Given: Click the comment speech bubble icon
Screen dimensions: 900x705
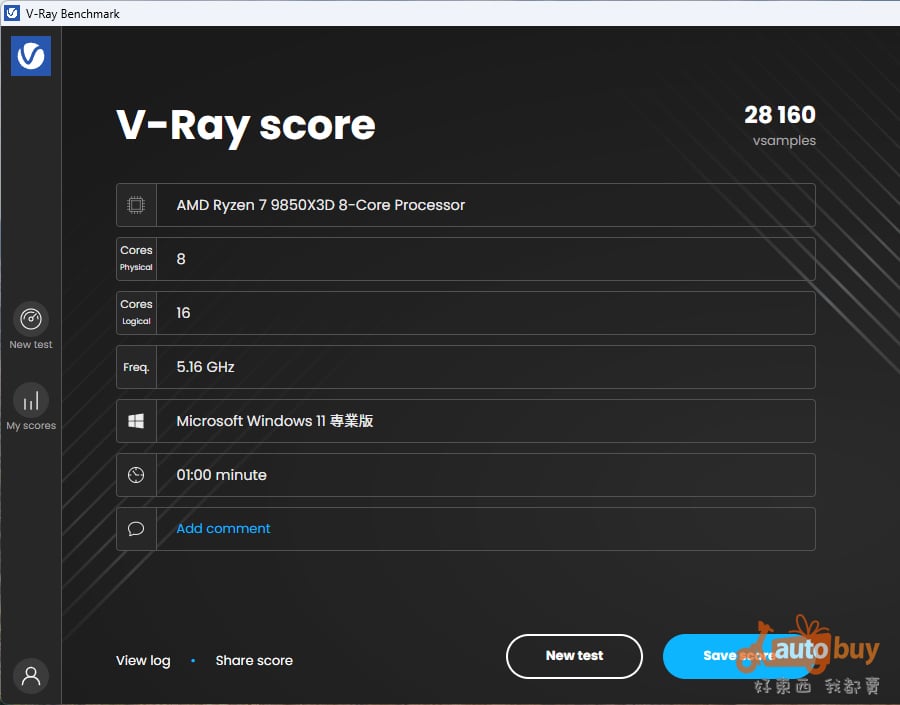Looking at the screenshot, I should pyautogui.click(x=136, y=529).
